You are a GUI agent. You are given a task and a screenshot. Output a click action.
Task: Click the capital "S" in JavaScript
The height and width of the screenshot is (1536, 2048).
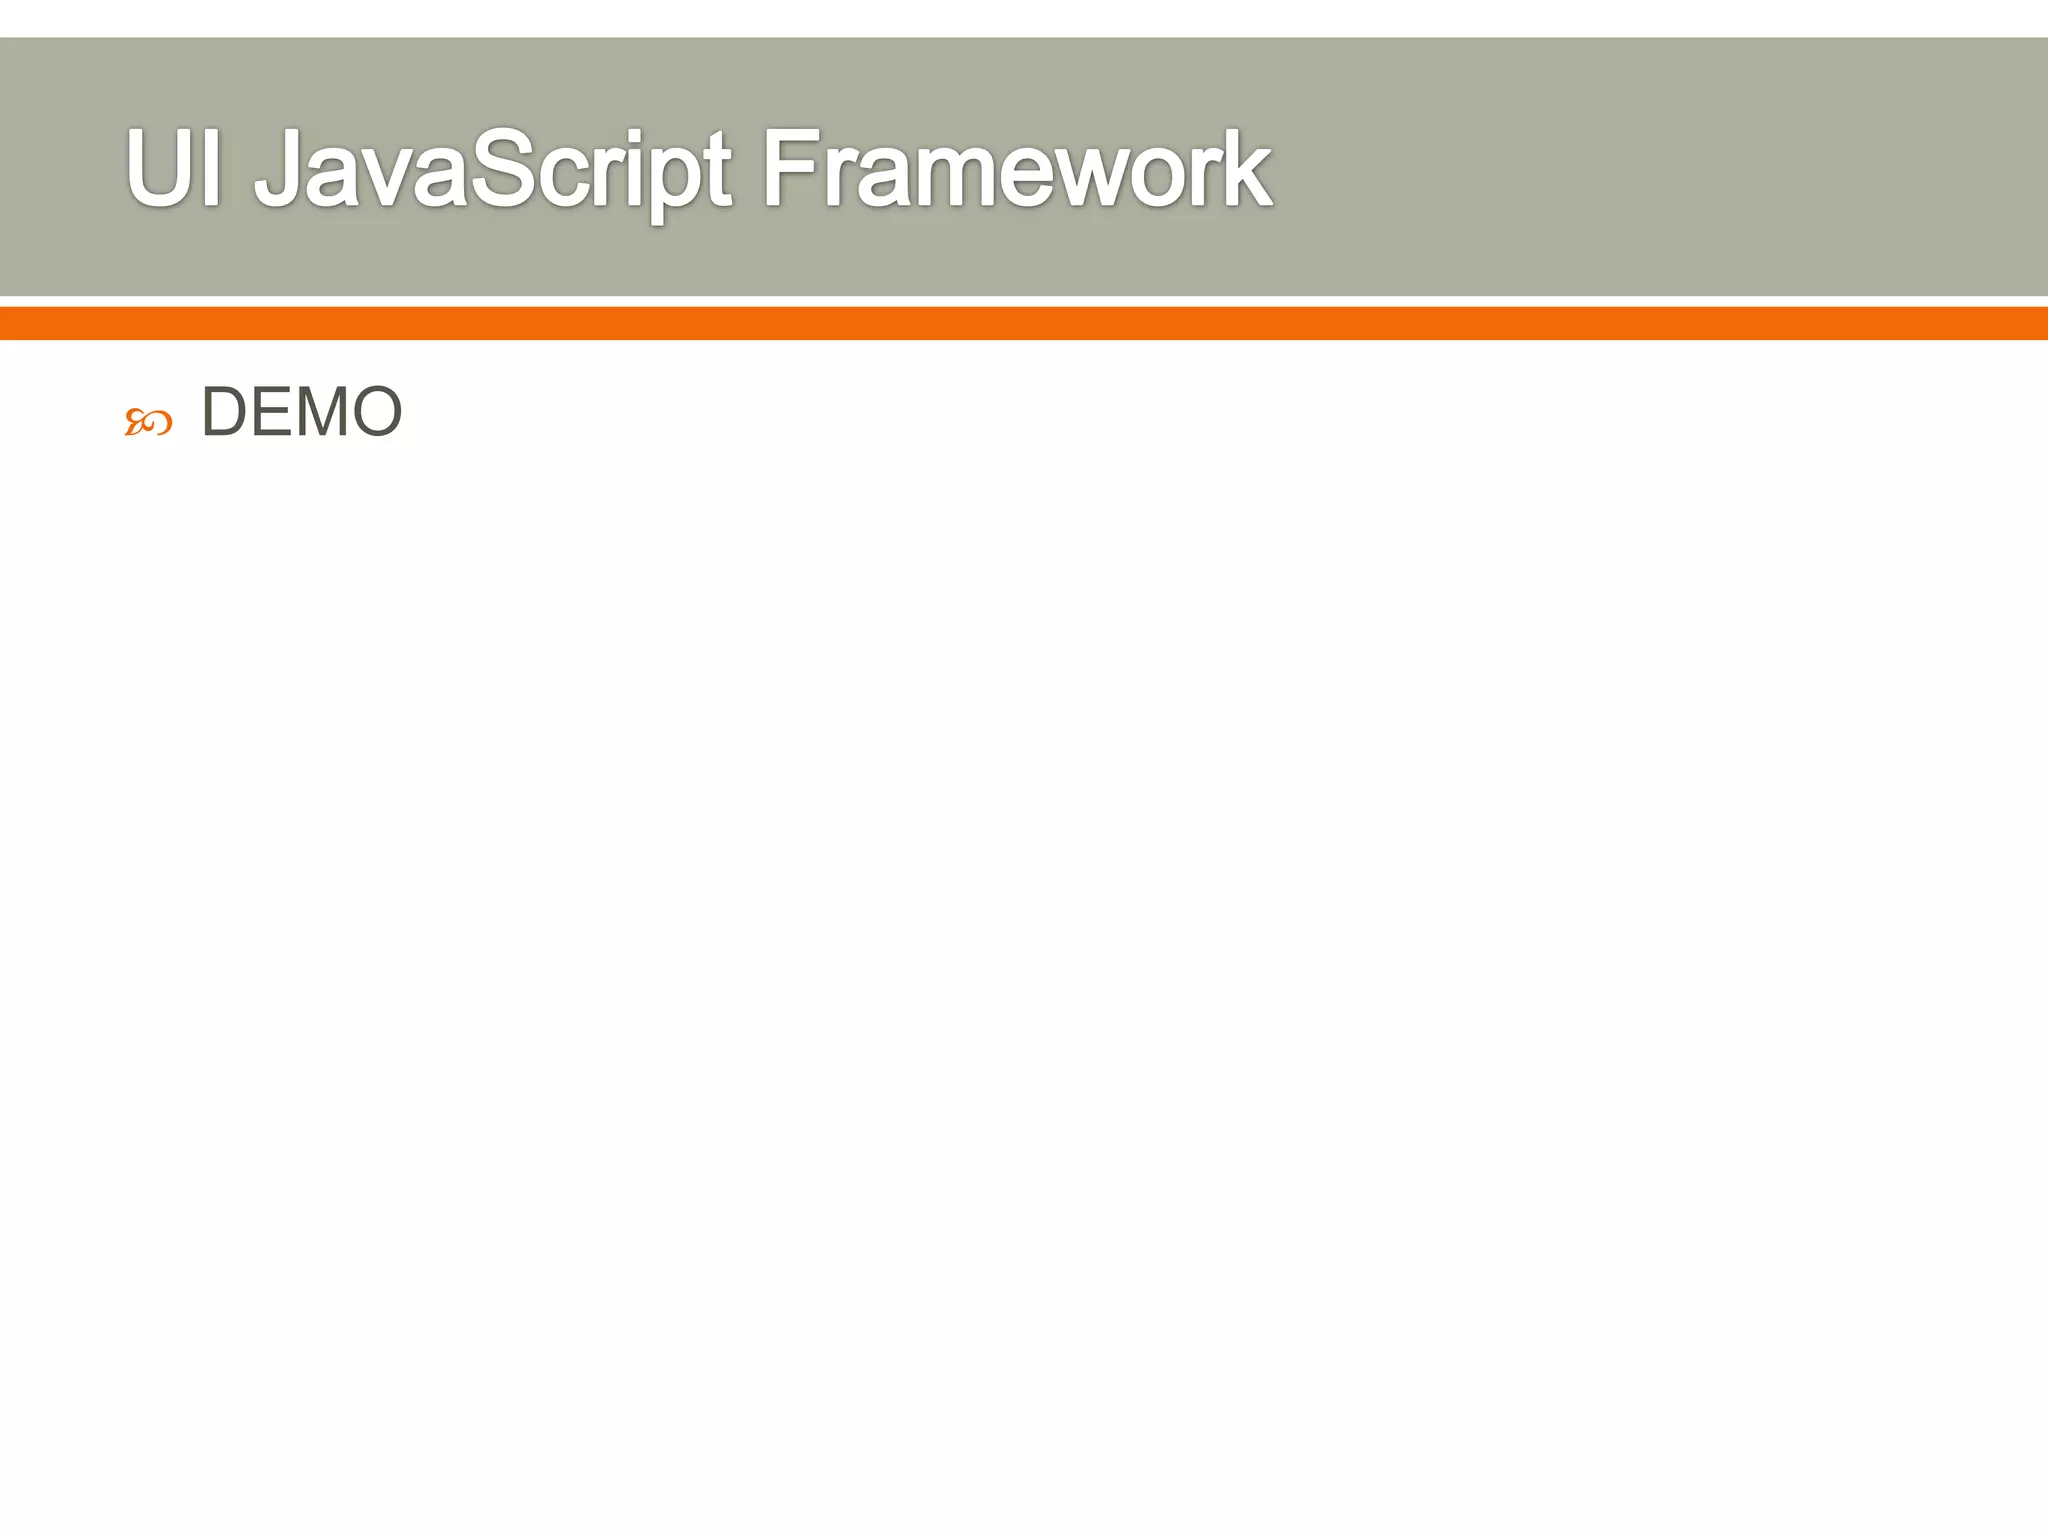pos(504,169)
